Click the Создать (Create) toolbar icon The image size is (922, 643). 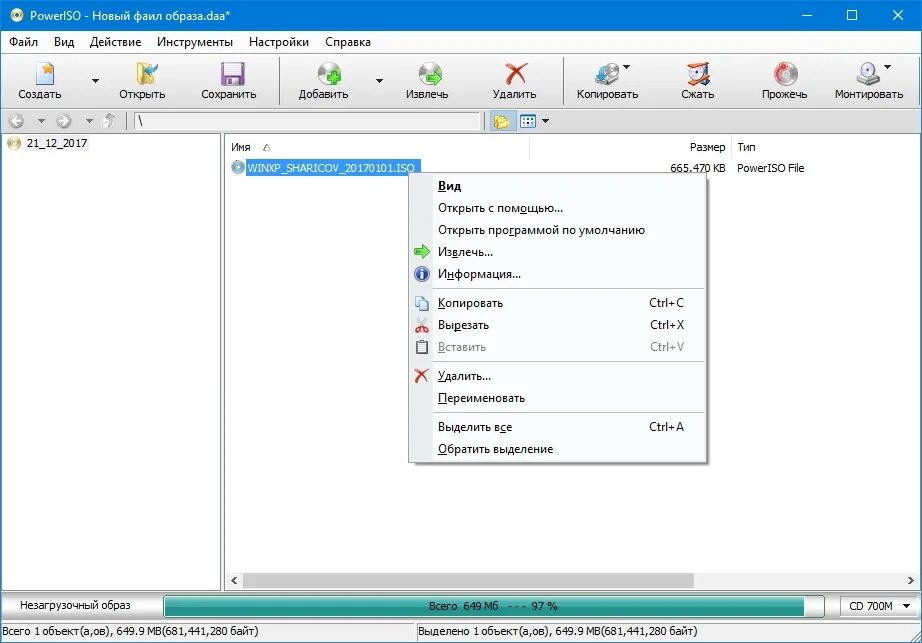pyautogui.click(x=45, y=75)
